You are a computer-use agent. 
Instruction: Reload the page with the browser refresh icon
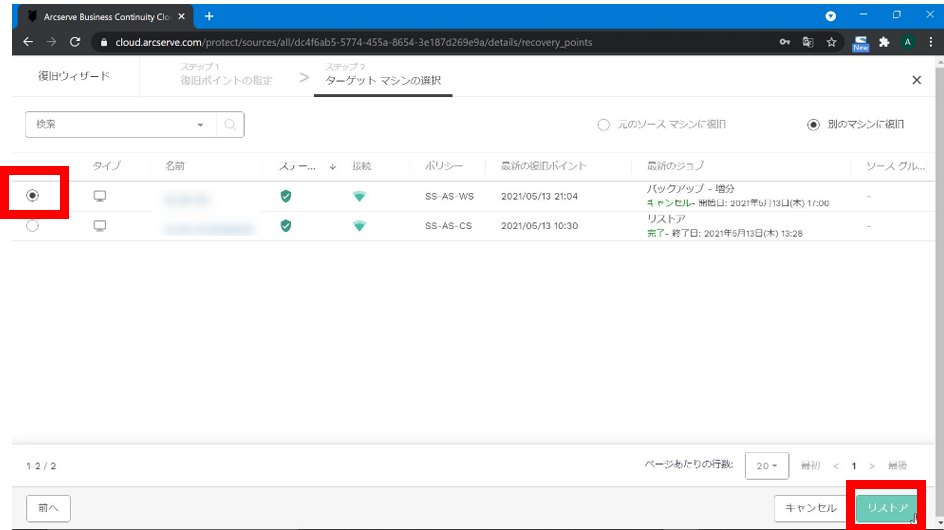click(75, 43)
